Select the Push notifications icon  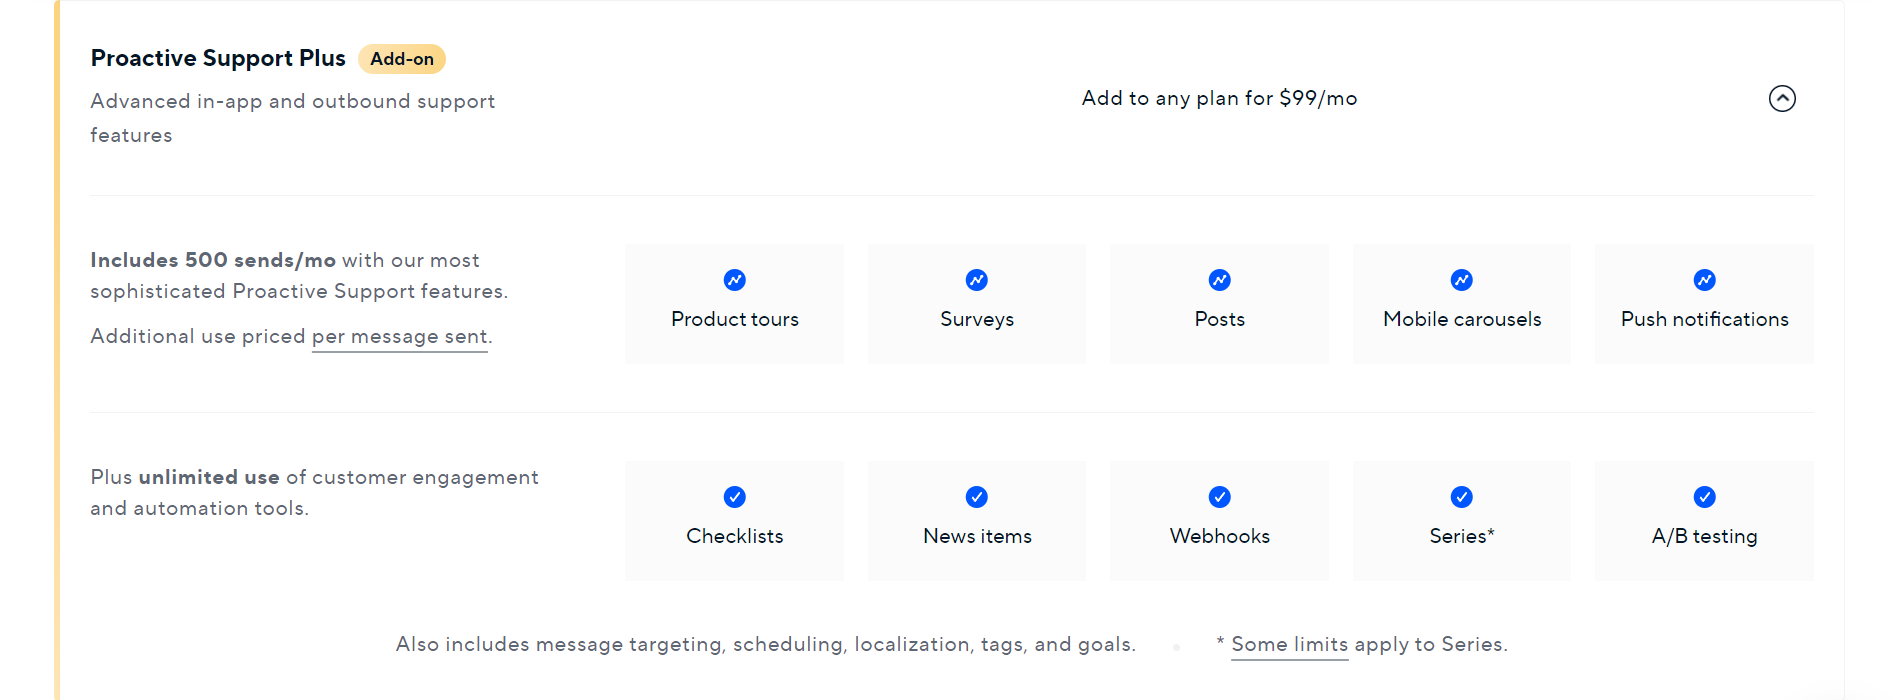tap(1703, 280)
